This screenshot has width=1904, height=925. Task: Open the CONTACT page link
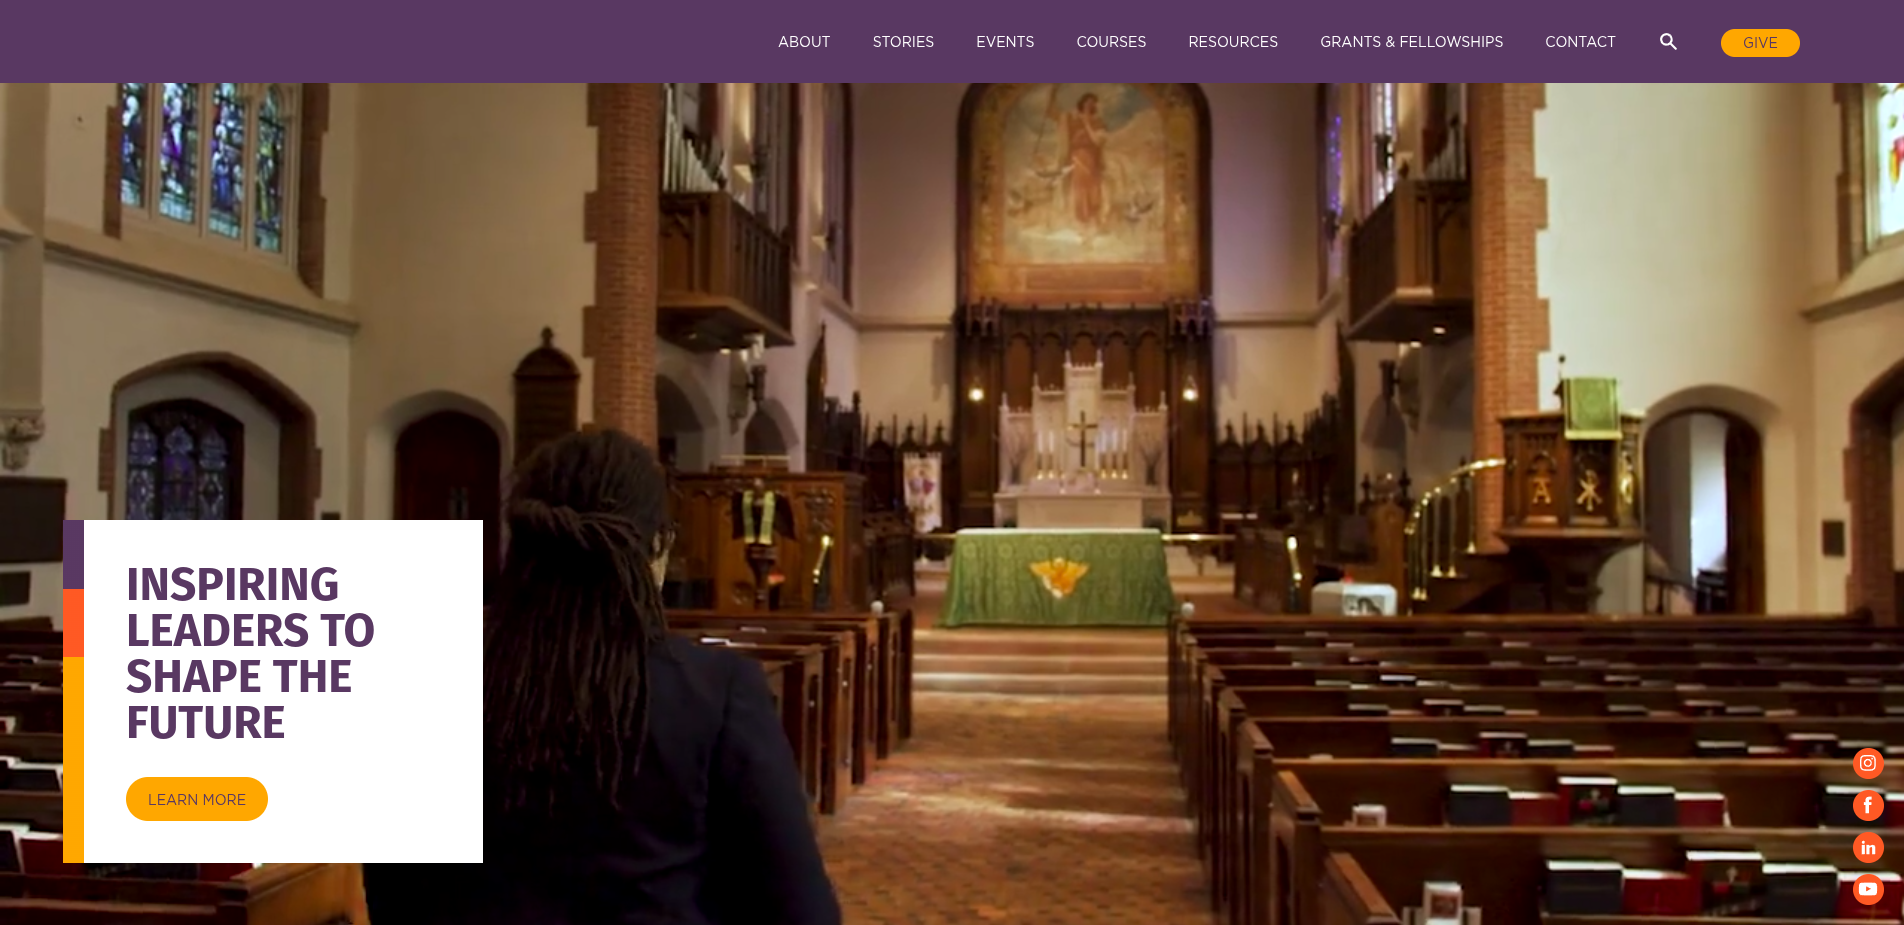(1580, 41)
